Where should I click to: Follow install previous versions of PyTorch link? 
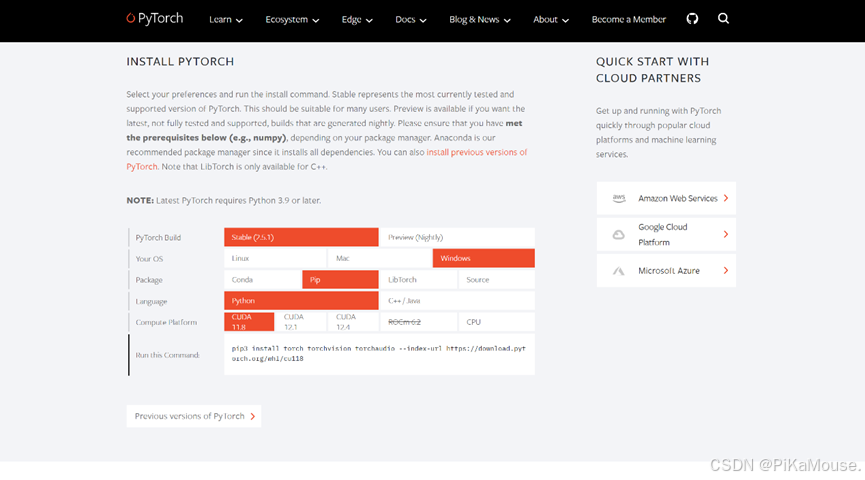477,152
